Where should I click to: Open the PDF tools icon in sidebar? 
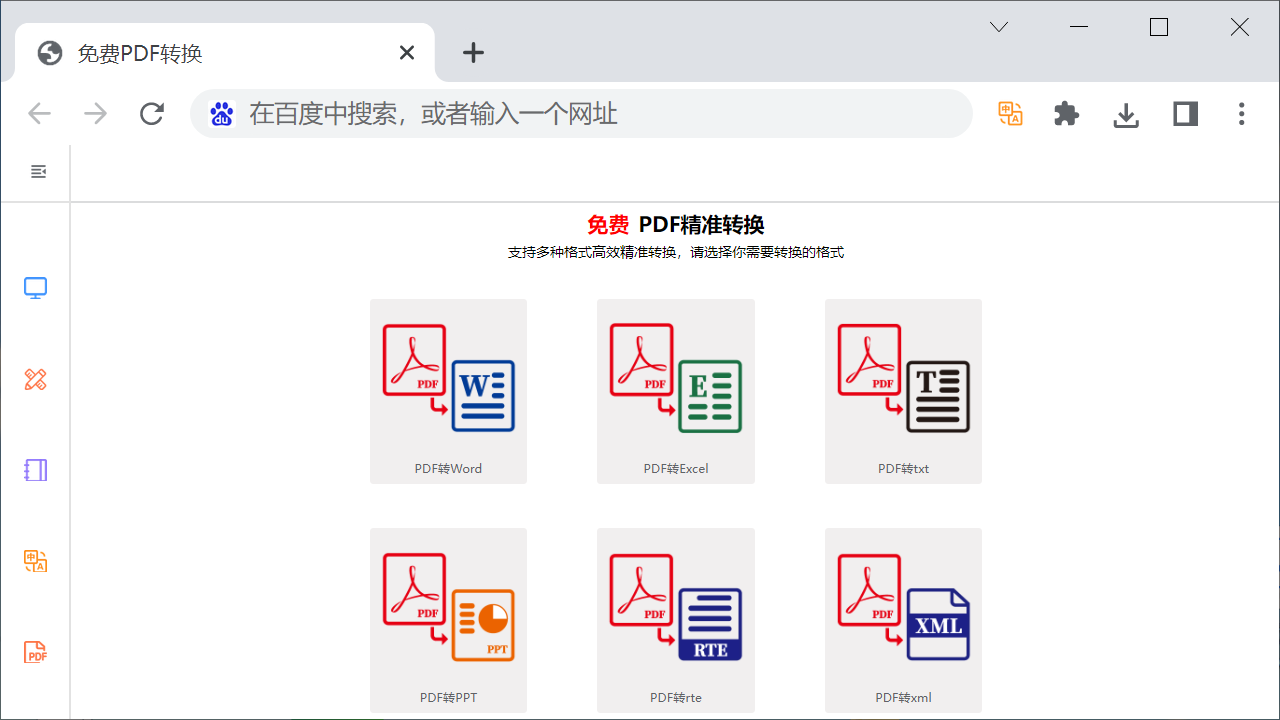tap(35, 651)
